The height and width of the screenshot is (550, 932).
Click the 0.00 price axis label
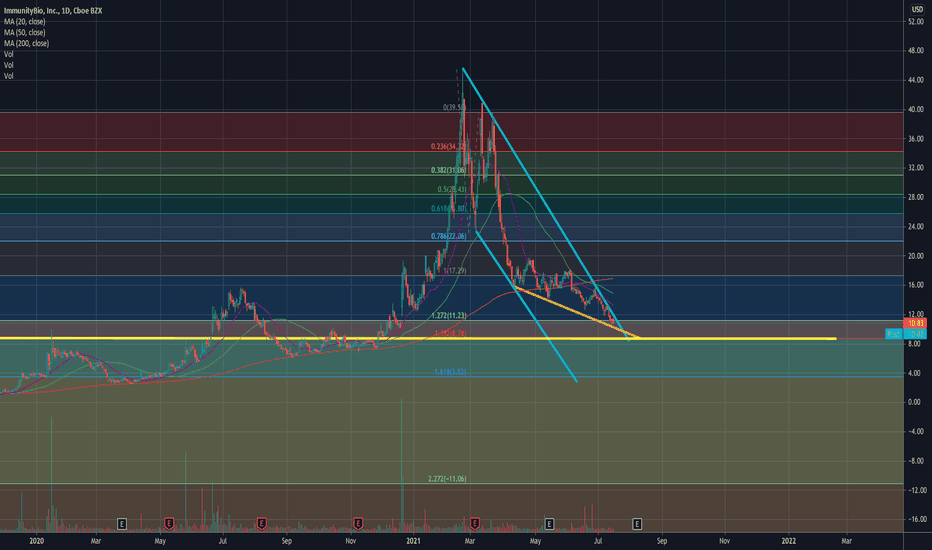(915, 402)
